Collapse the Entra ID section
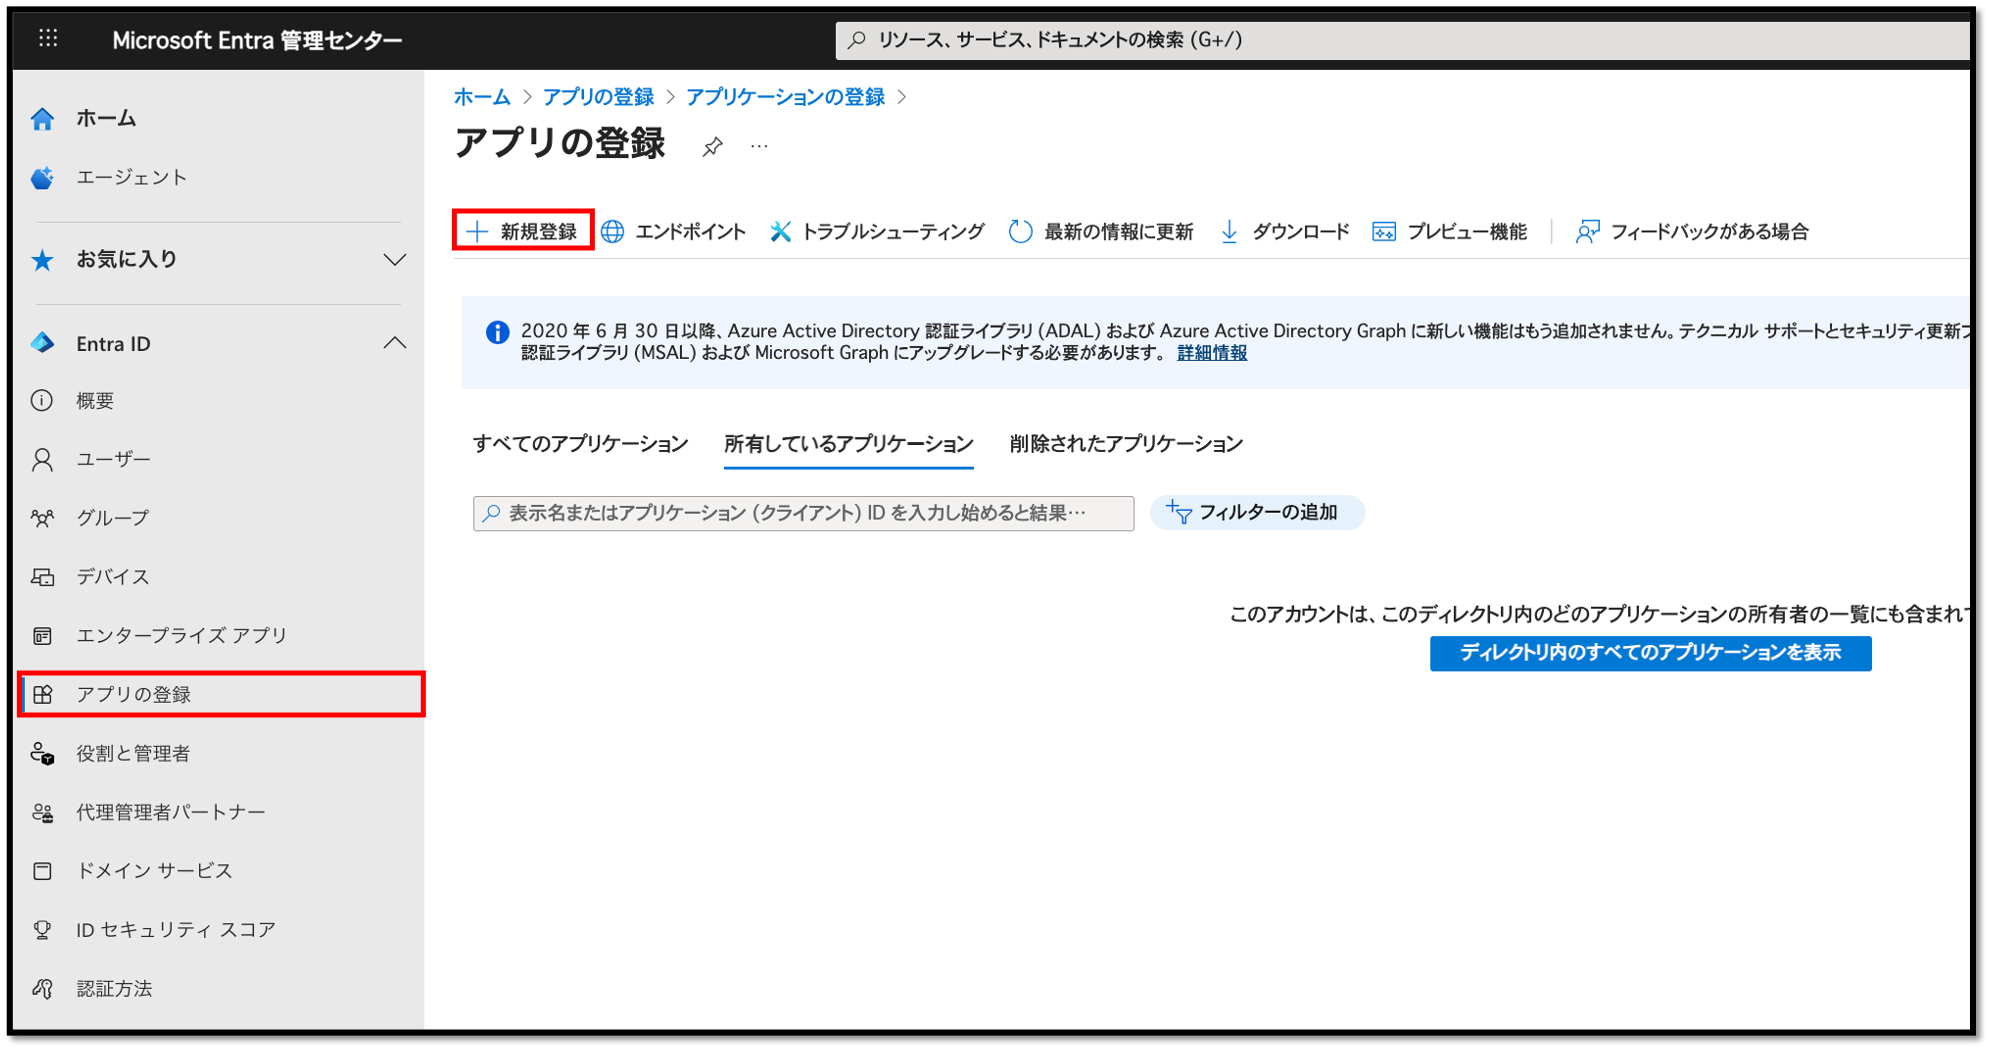1989x1050 pixels. coord(396,343)
